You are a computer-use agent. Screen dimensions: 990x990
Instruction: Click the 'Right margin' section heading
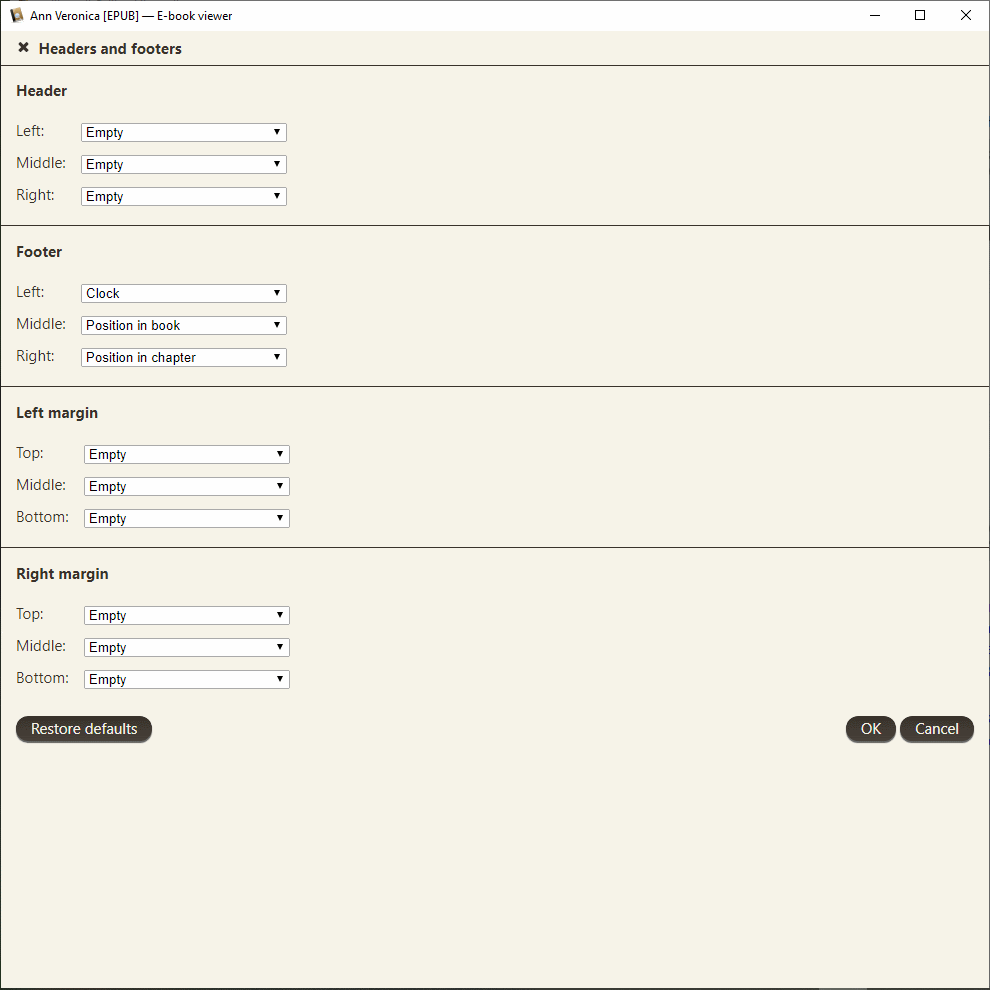click(x=62, y=574)
